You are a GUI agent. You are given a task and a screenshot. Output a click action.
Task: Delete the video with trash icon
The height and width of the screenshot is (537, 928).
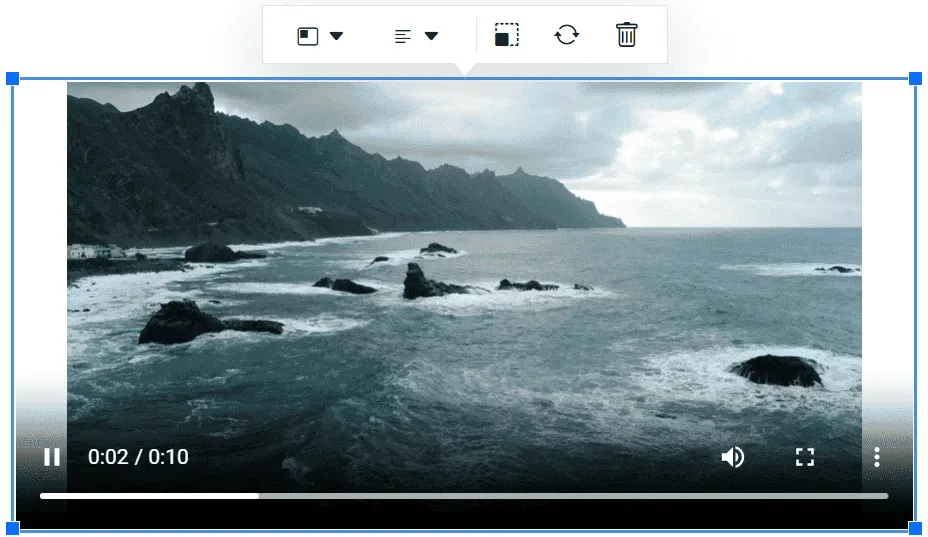(627, 34)
